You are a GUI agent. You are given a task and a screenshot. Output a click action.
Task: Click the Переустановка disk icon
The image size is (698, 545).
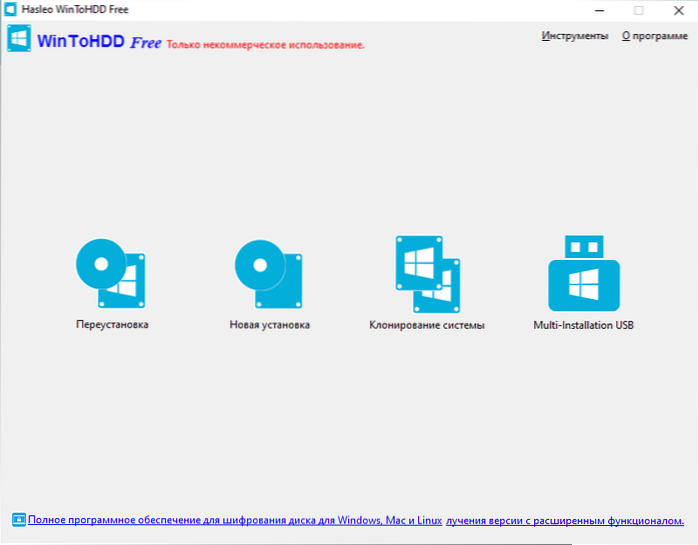click(111, 274)
